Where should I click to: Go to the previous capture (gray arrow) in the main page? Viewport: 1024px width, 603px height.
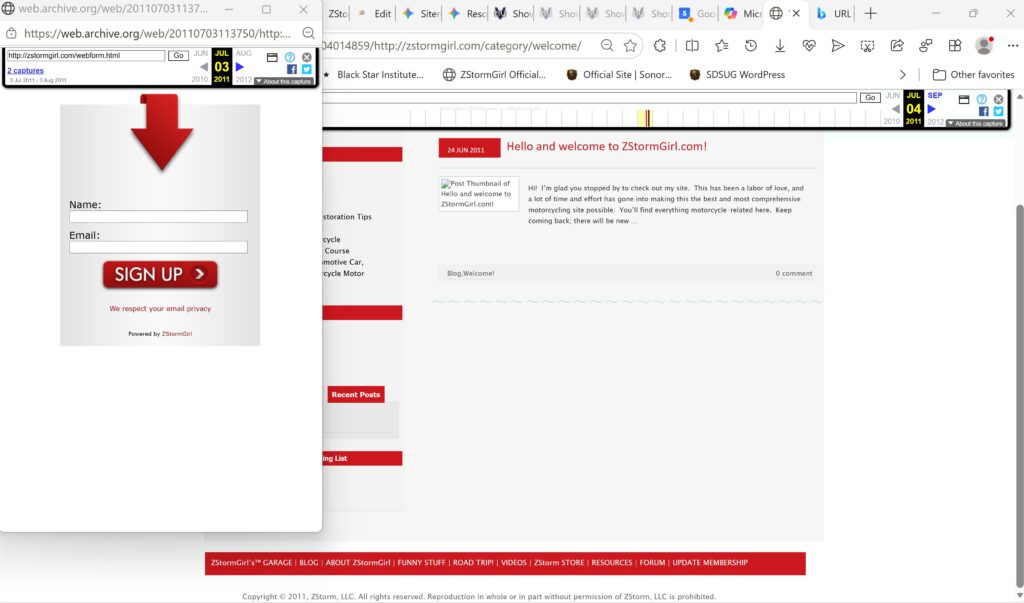[x=895, y=109]
